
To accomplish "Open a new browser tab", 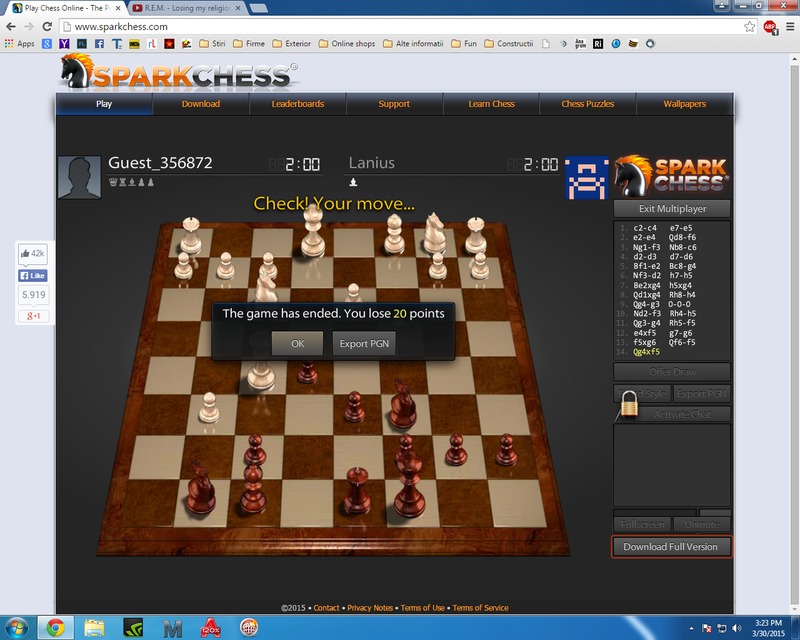I will [259, 8].
